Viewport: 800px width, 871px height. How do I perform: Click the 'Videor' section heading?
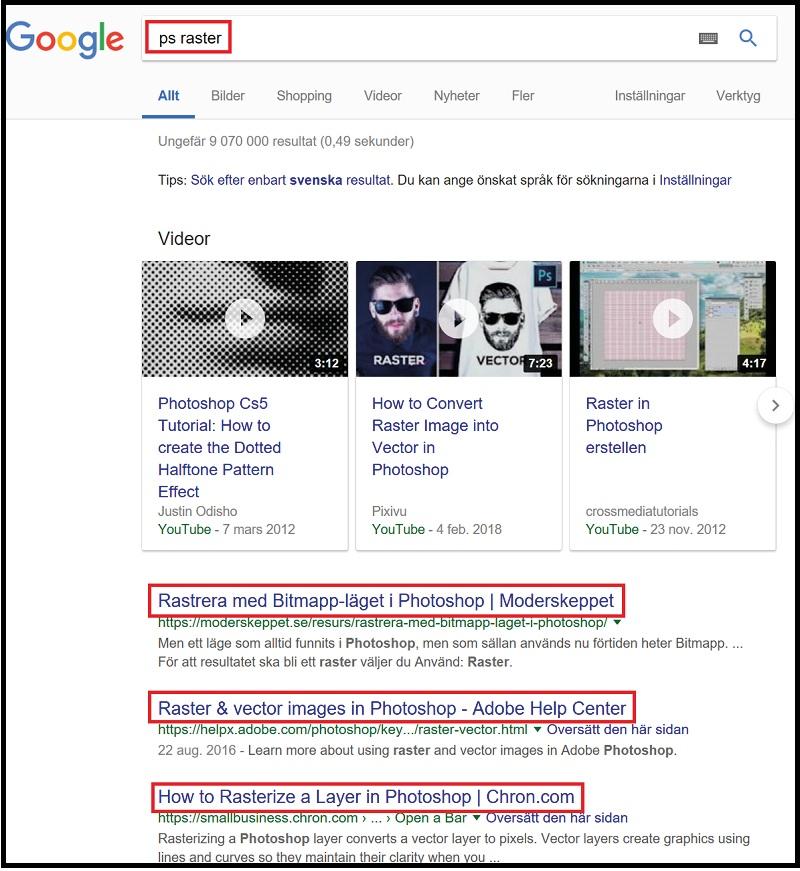pyautogui.click(x=184, y=239)
